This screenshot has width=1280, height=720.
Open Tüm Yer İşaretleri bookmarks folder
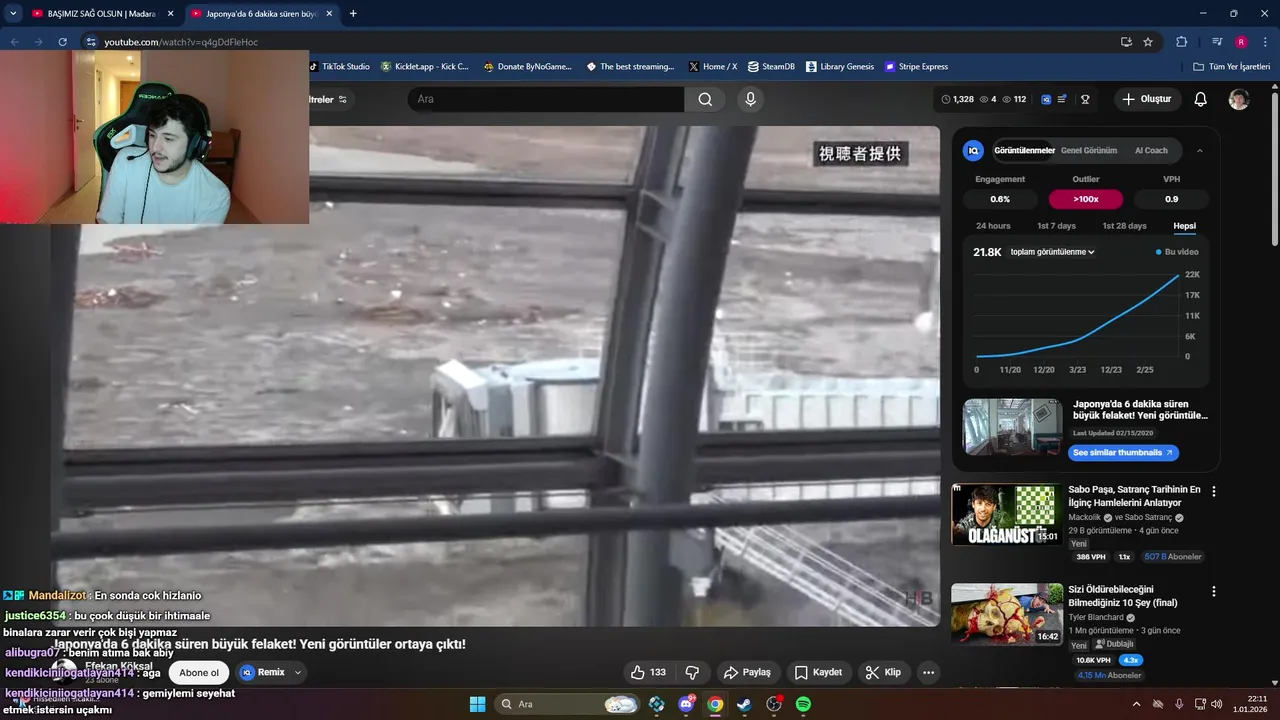pos(1232,67)
